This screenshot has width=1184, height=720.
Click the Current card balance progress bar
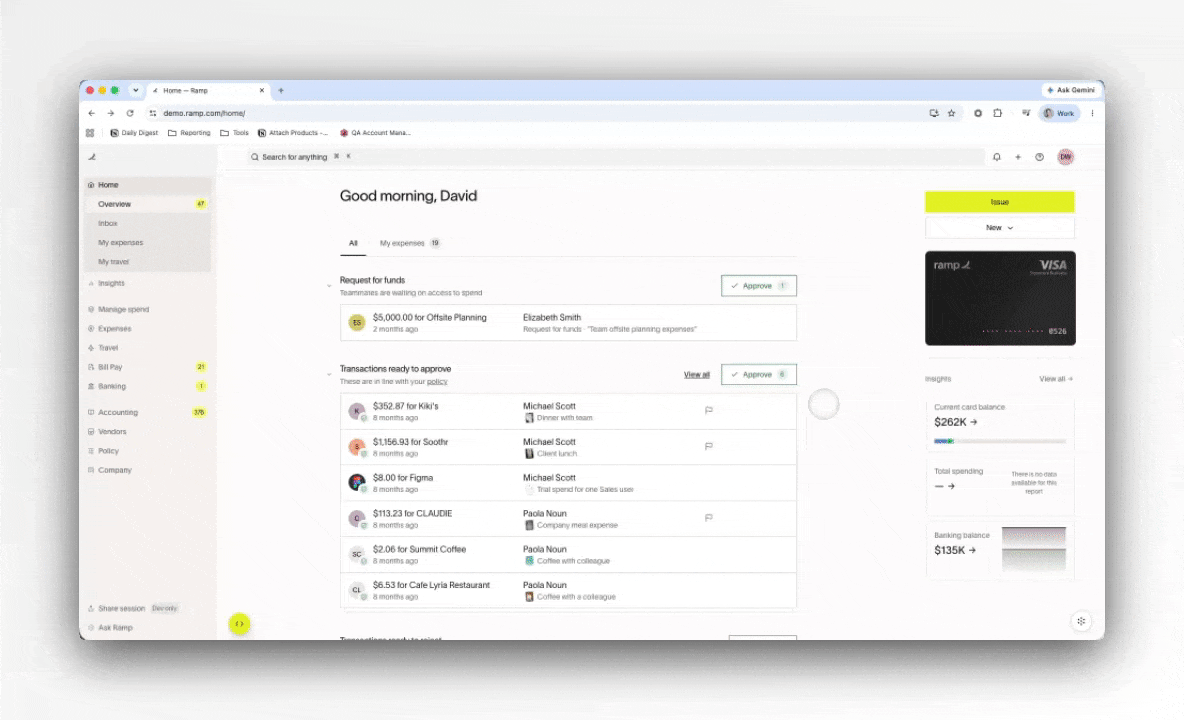[x=1000, y=441]
